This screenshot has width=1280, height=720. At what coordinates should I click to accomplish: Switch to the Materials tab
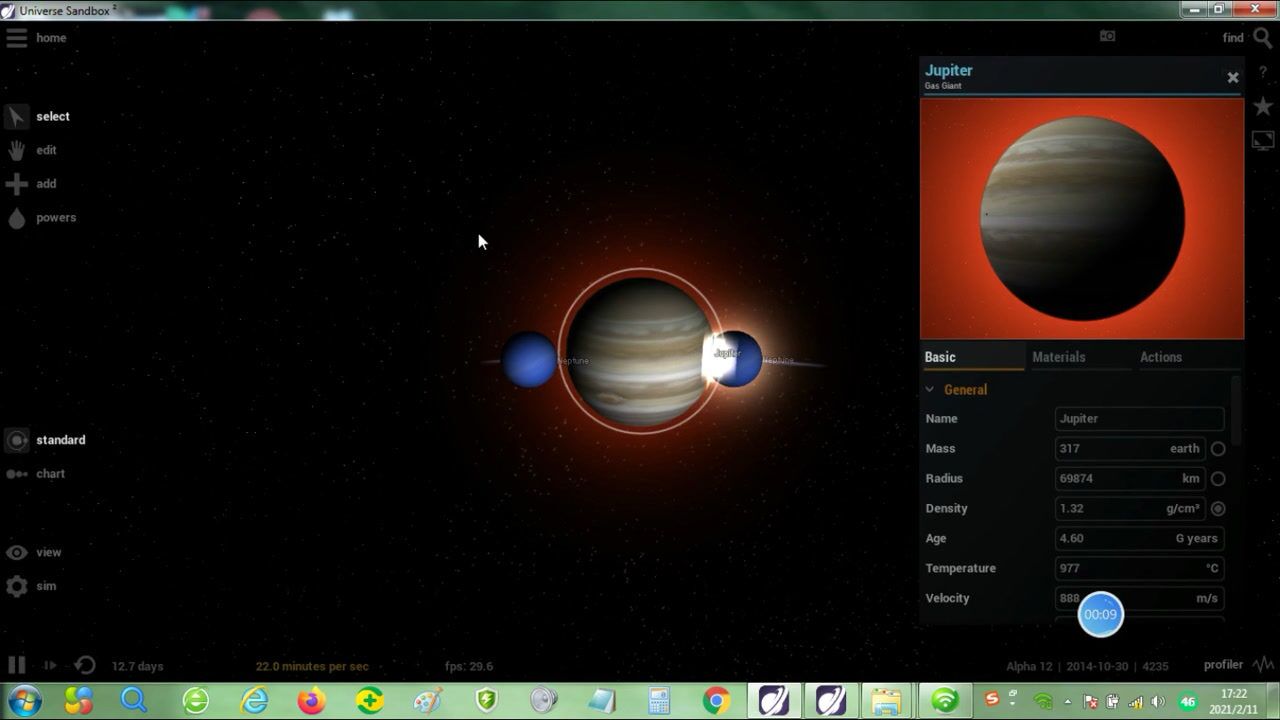[1058, 357]
